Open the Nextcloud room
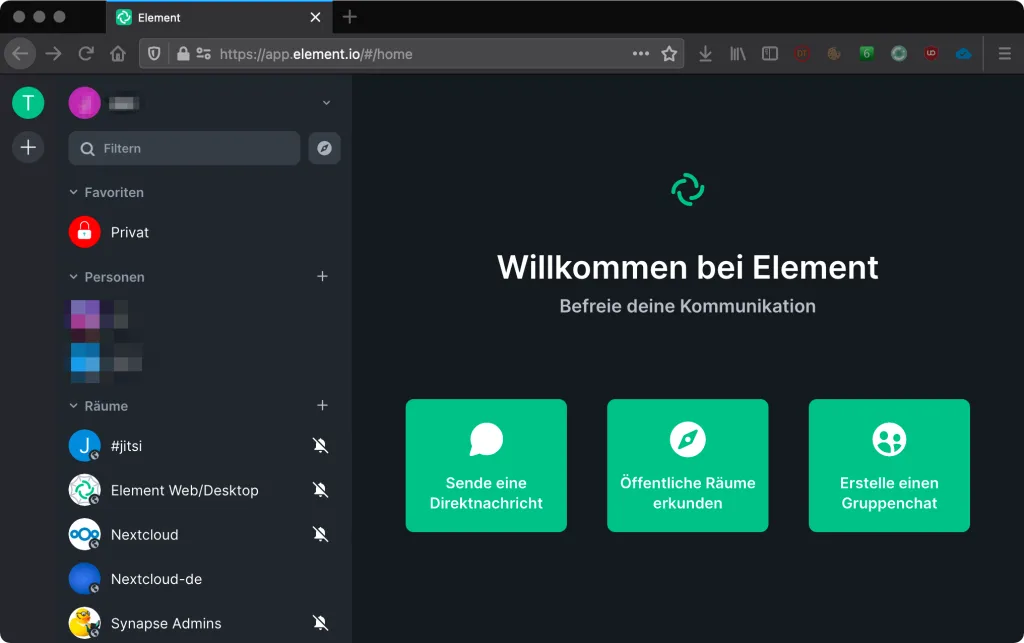1024x643 pixels. pos(202,535)
